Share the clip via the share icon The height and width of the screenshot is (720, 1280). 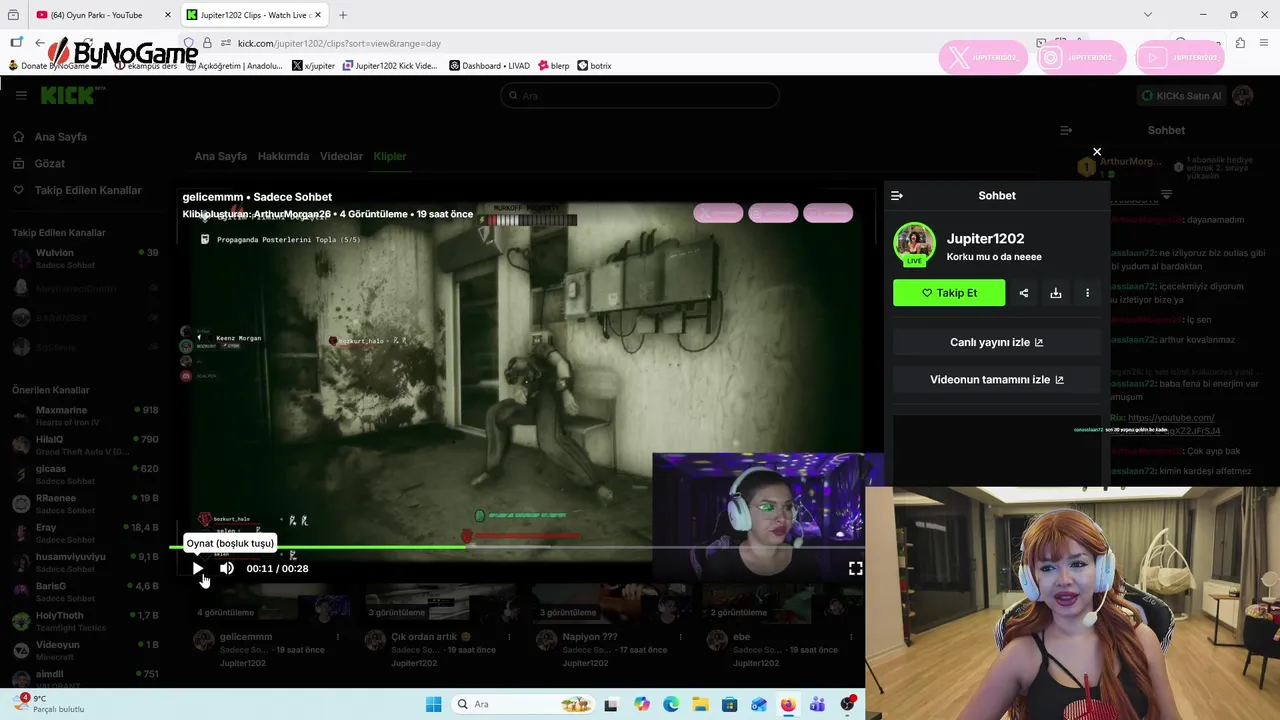1024,293
